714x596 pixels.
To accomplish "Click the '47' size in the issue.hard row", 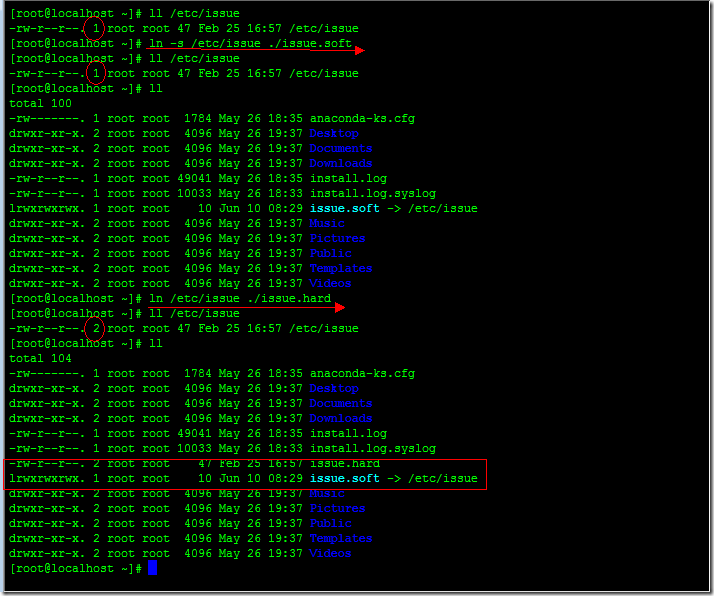I will point(205,464).
